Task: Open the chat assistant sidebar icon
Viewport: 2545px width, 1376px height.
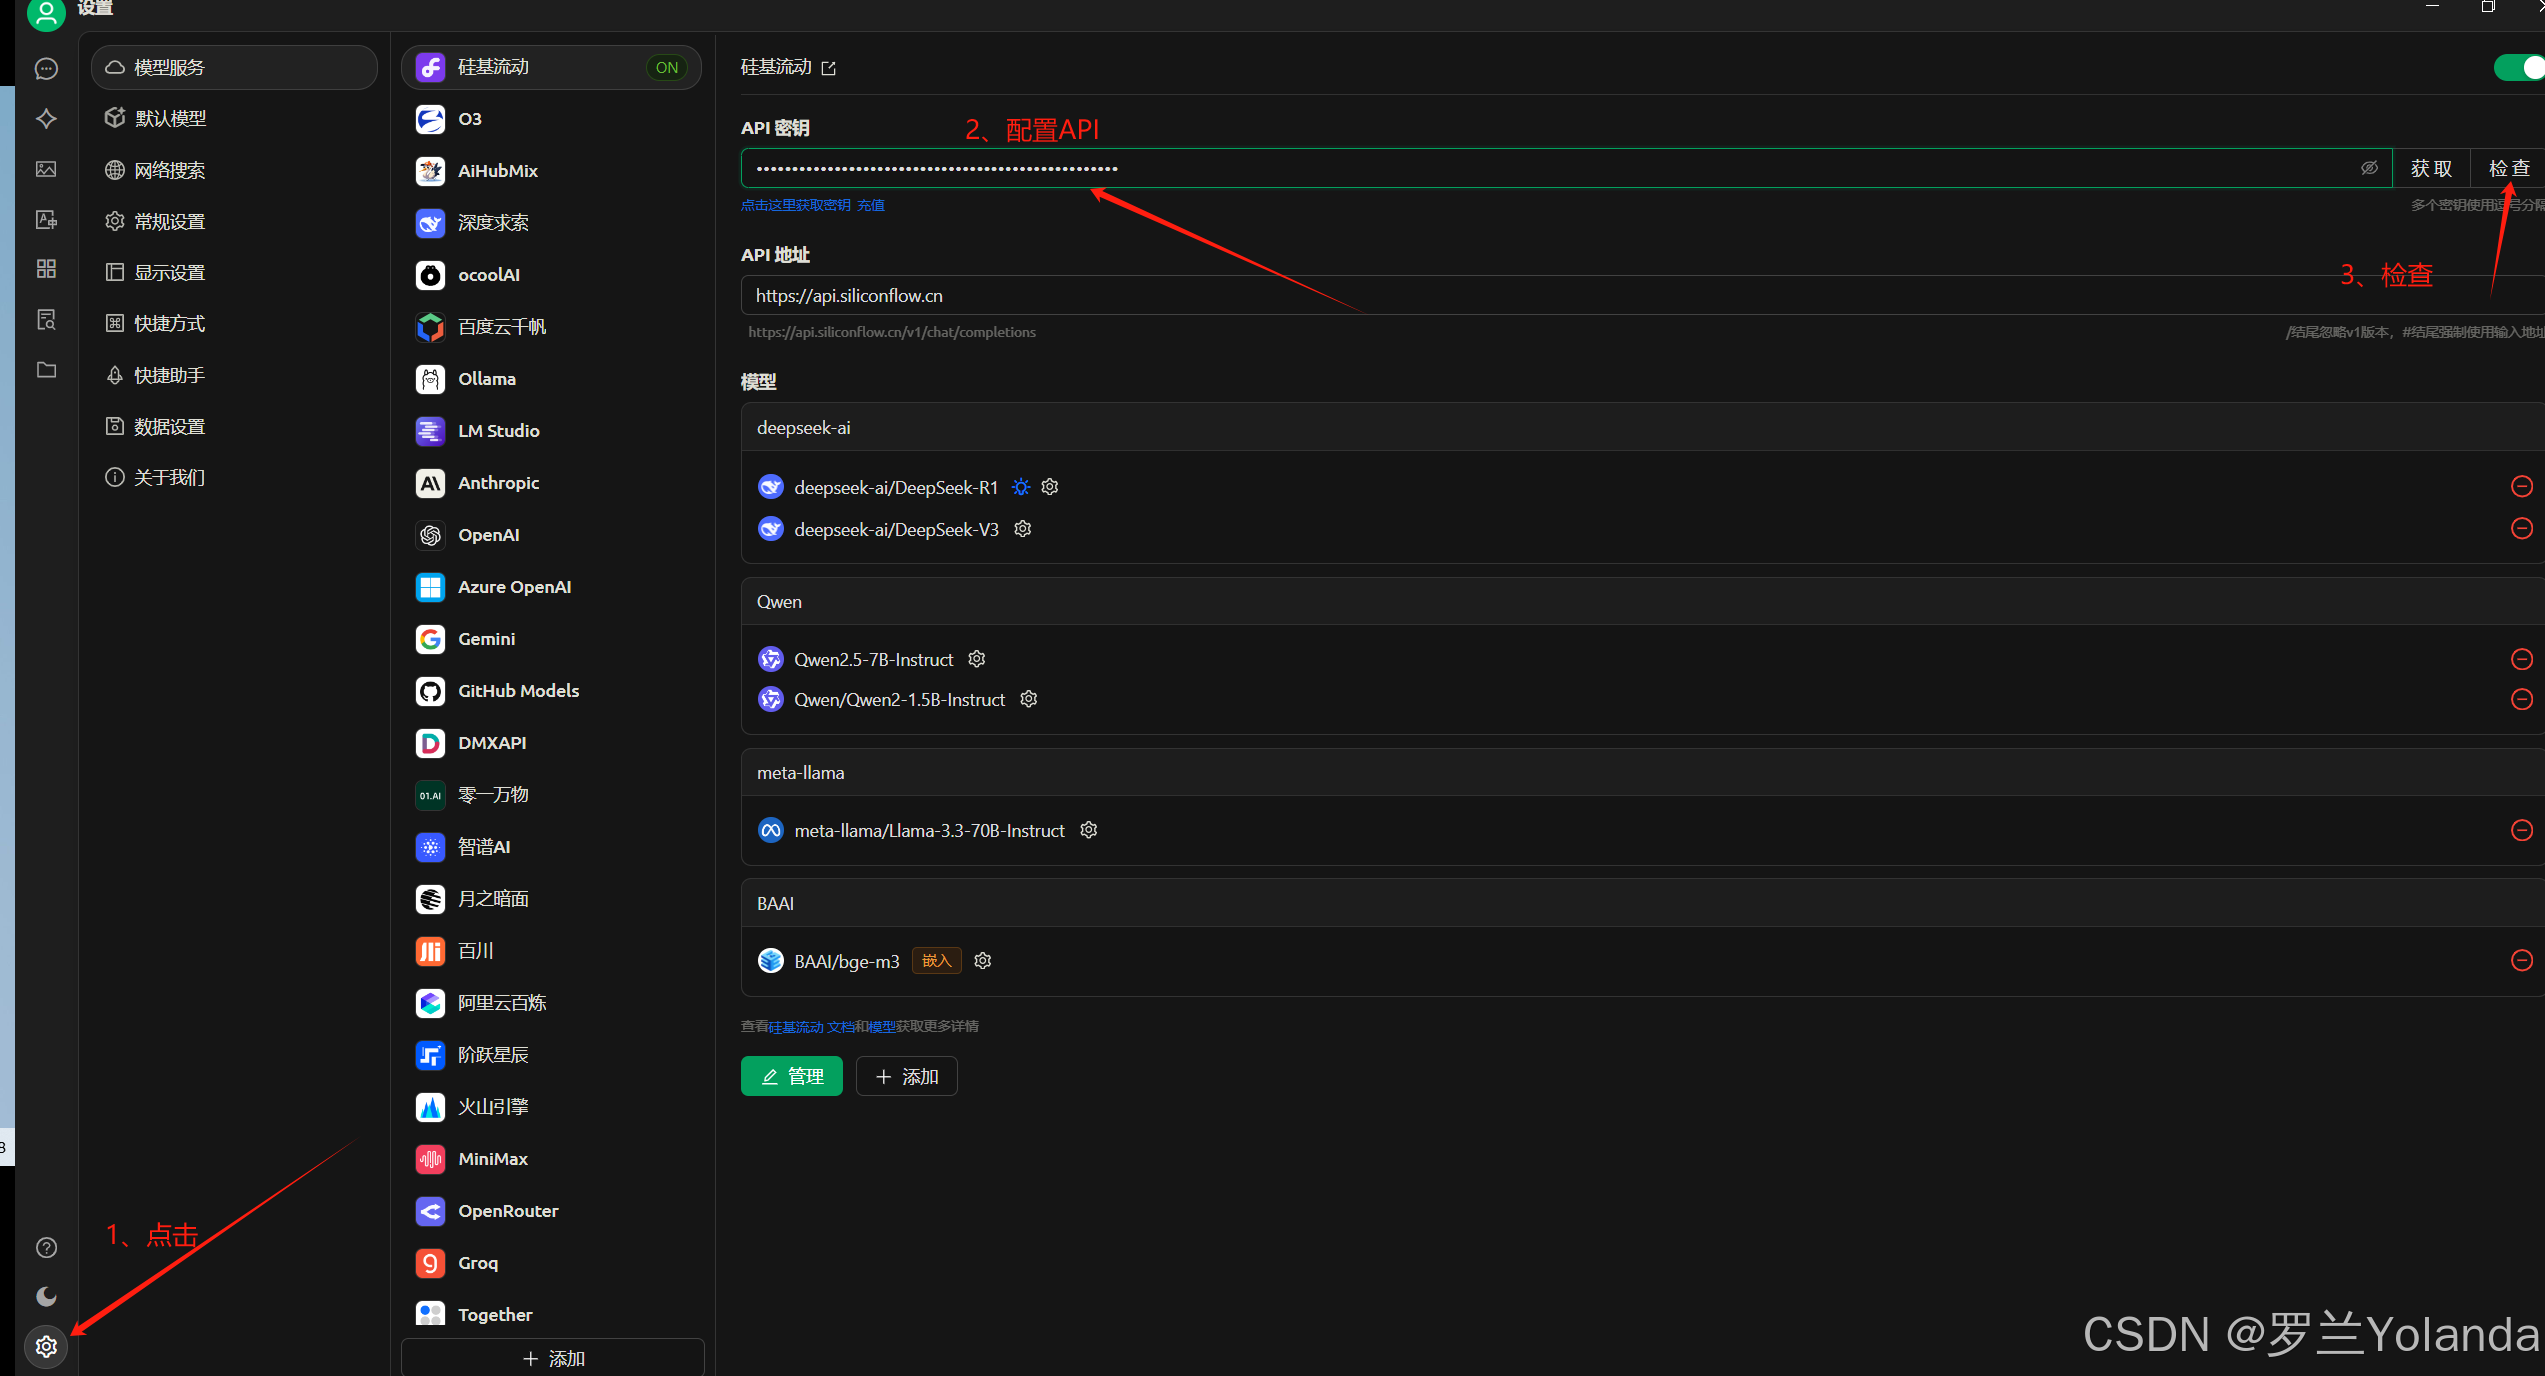Action: [46, 69]
